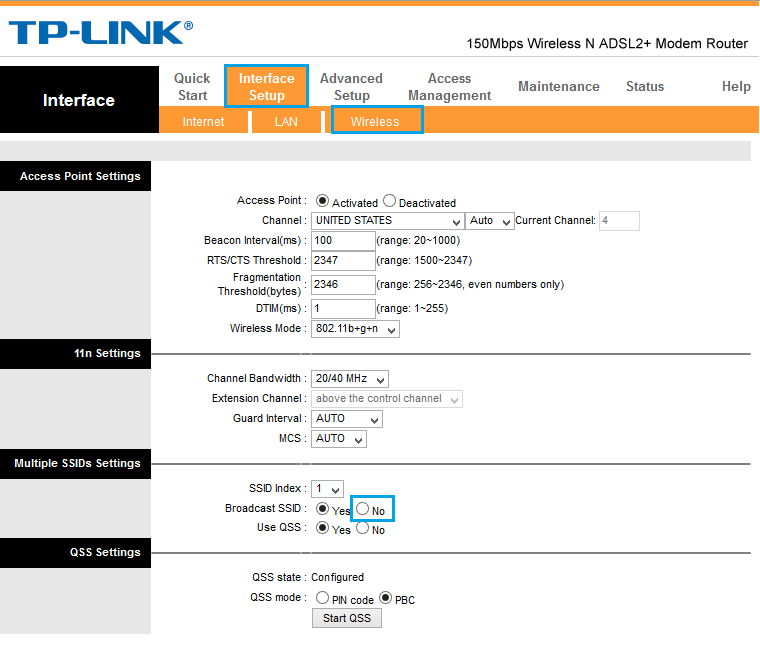Select the Wireless sub-tab
This screenshot has width=760, height=646.
point(375,122)
